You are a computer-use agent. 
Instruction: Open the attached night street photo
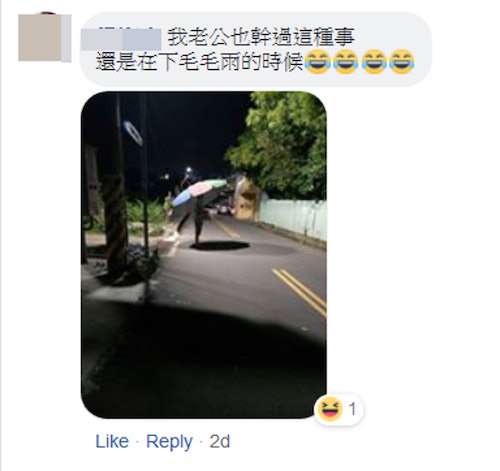(204, 255)
